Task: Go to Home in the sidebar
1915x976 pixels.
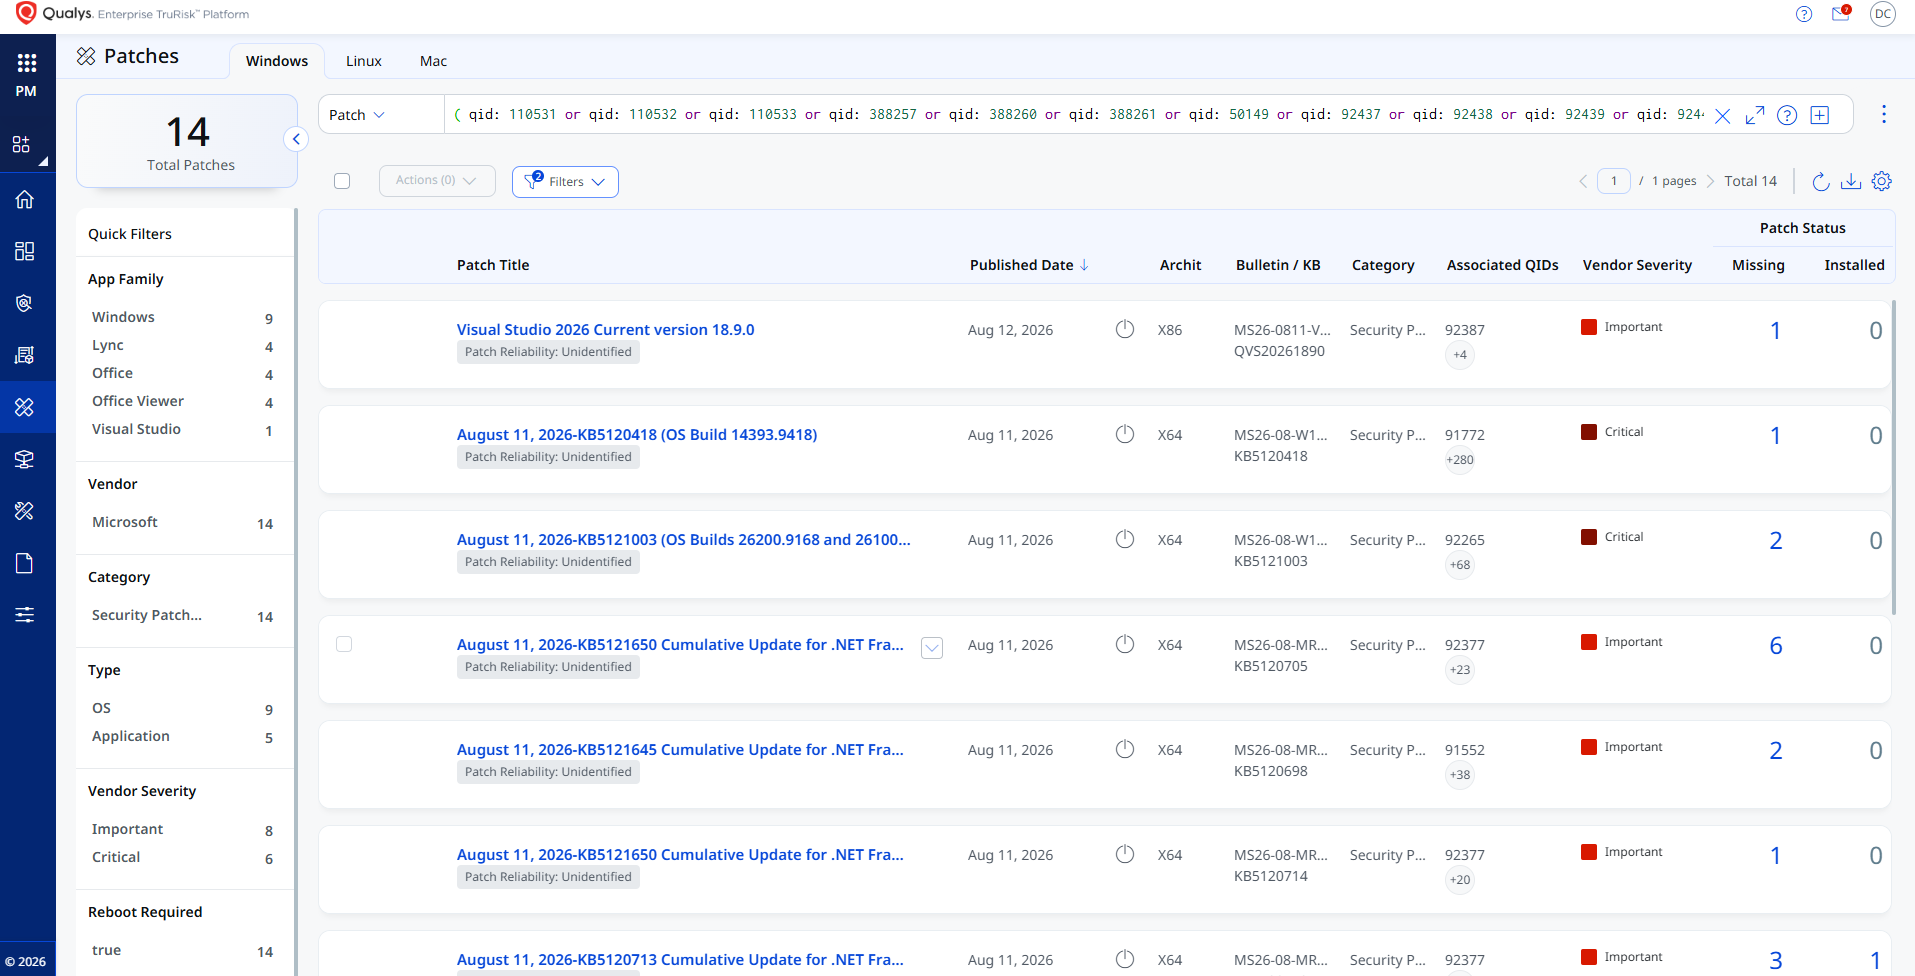Action: 25,199
